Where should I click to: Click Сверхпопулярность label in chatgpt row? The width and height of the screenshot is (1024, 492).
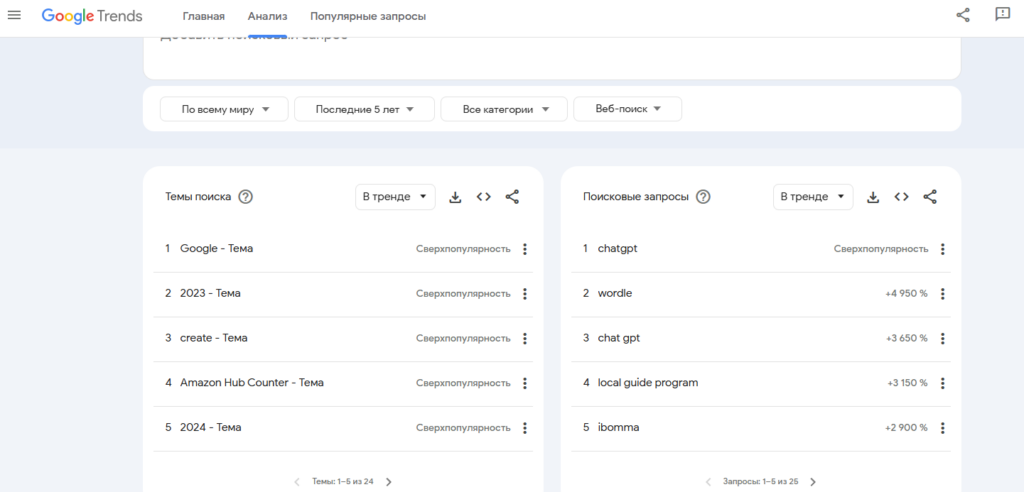click(881, 249)
